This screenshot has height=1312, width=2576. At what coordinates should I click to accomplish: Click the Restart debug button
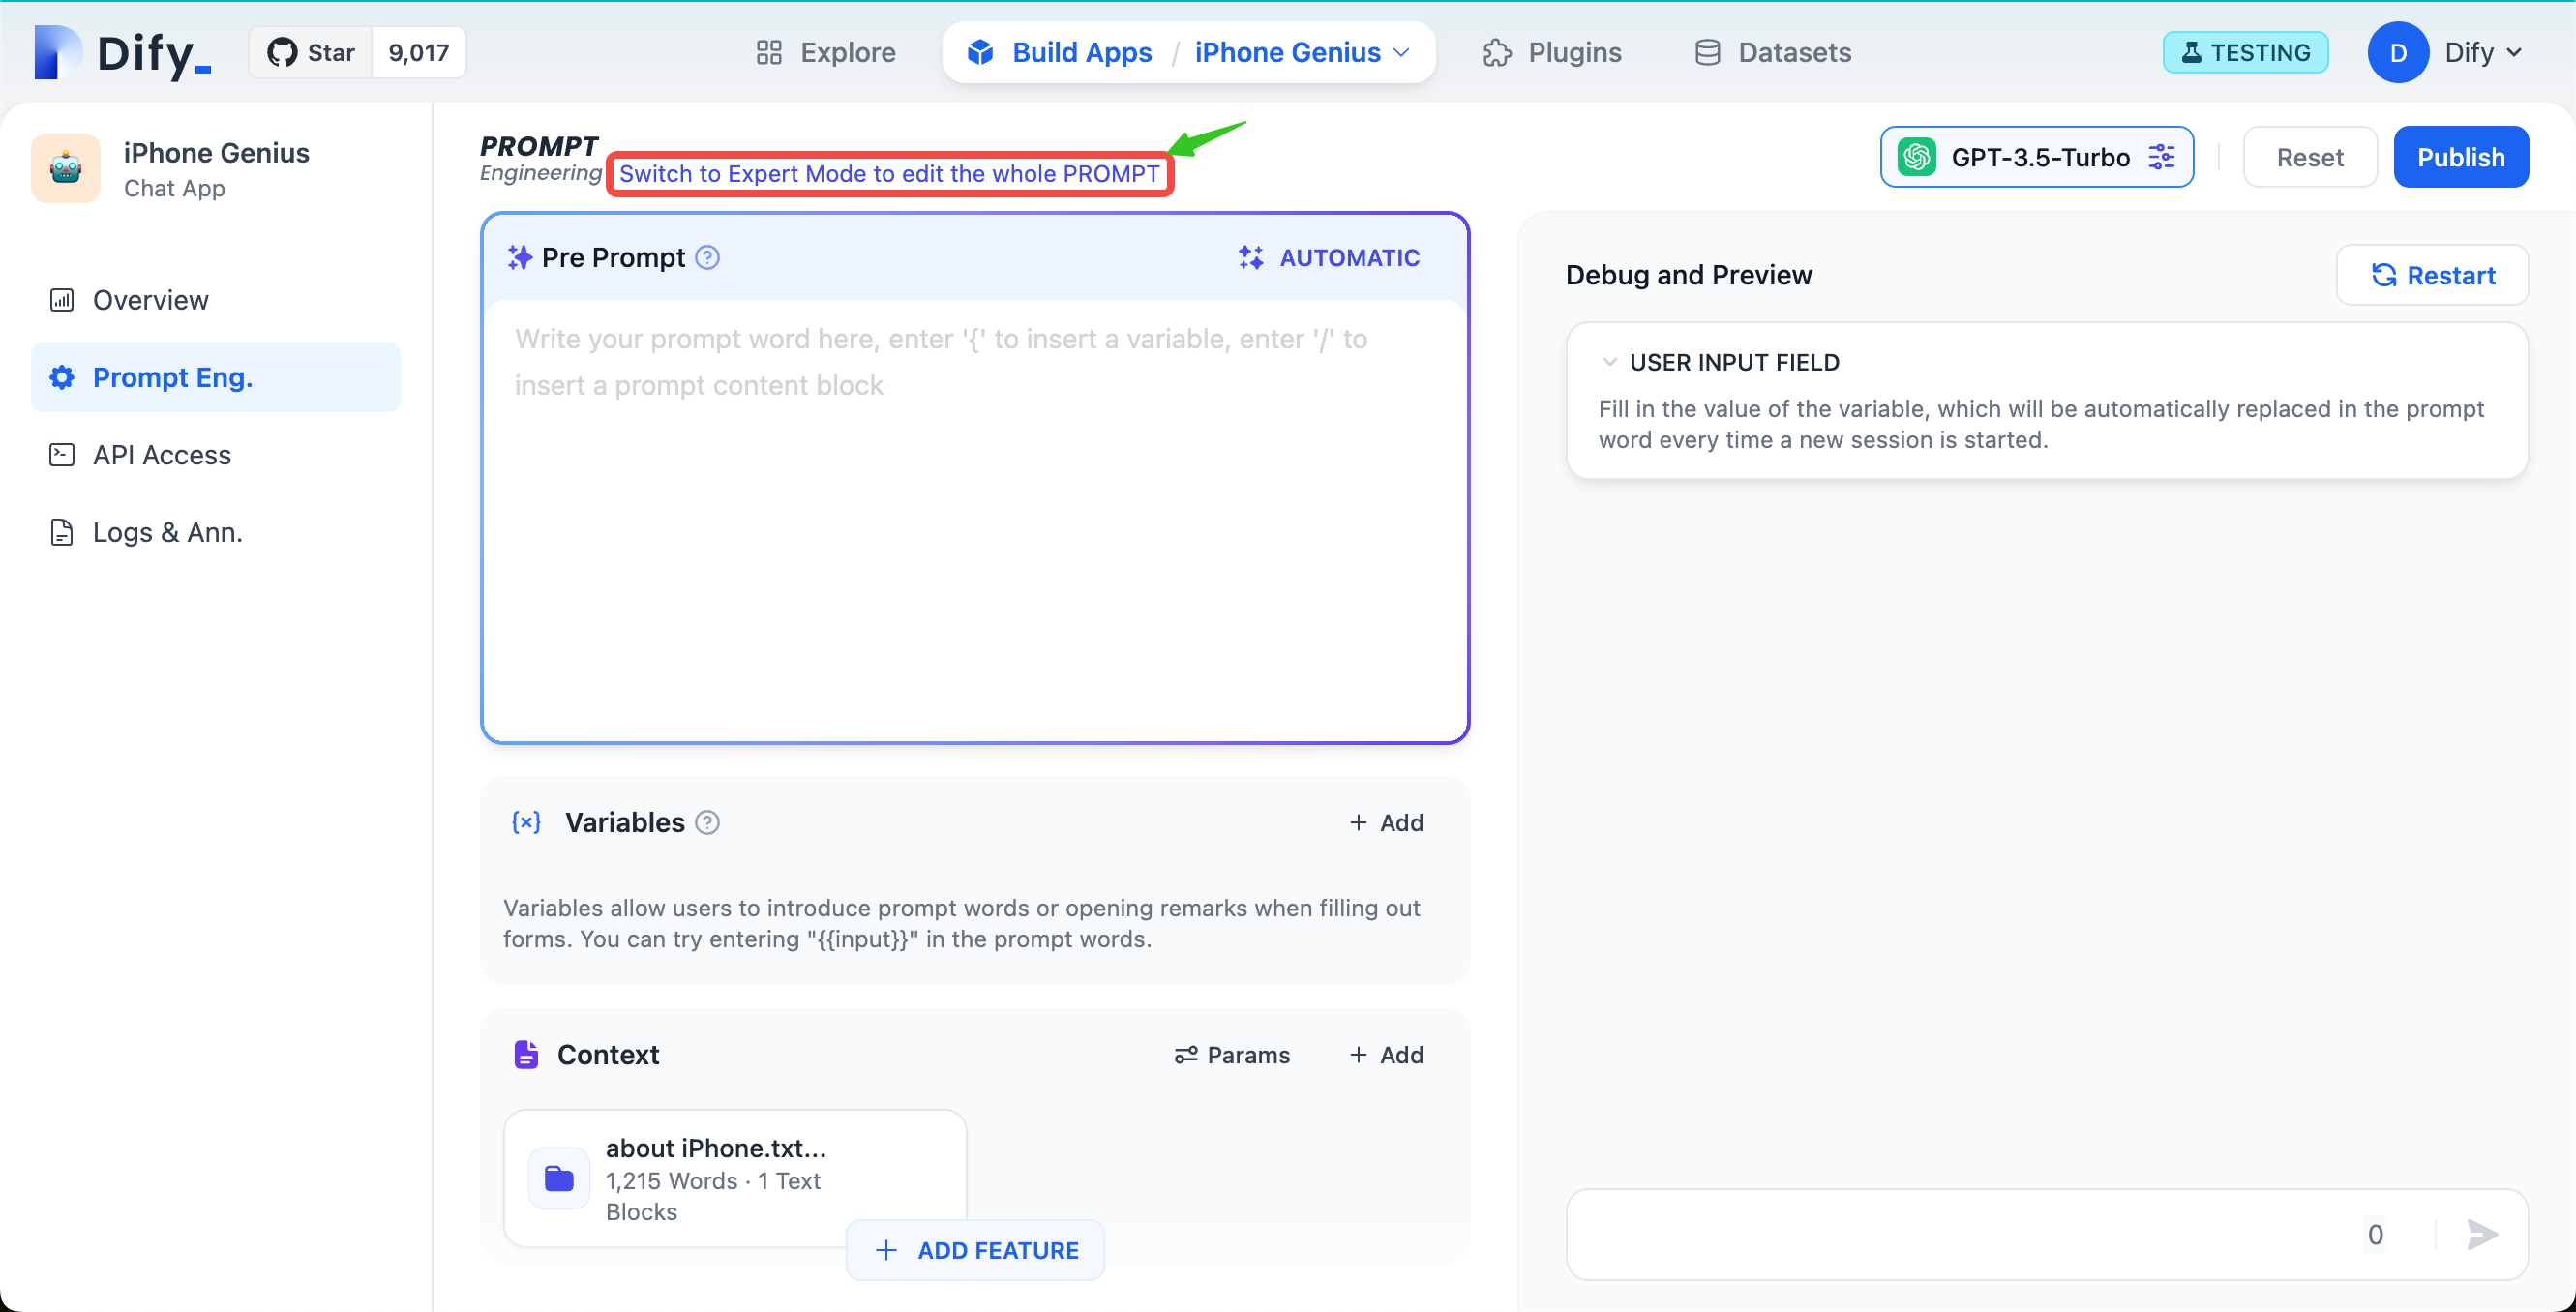tap(2432, 275)
